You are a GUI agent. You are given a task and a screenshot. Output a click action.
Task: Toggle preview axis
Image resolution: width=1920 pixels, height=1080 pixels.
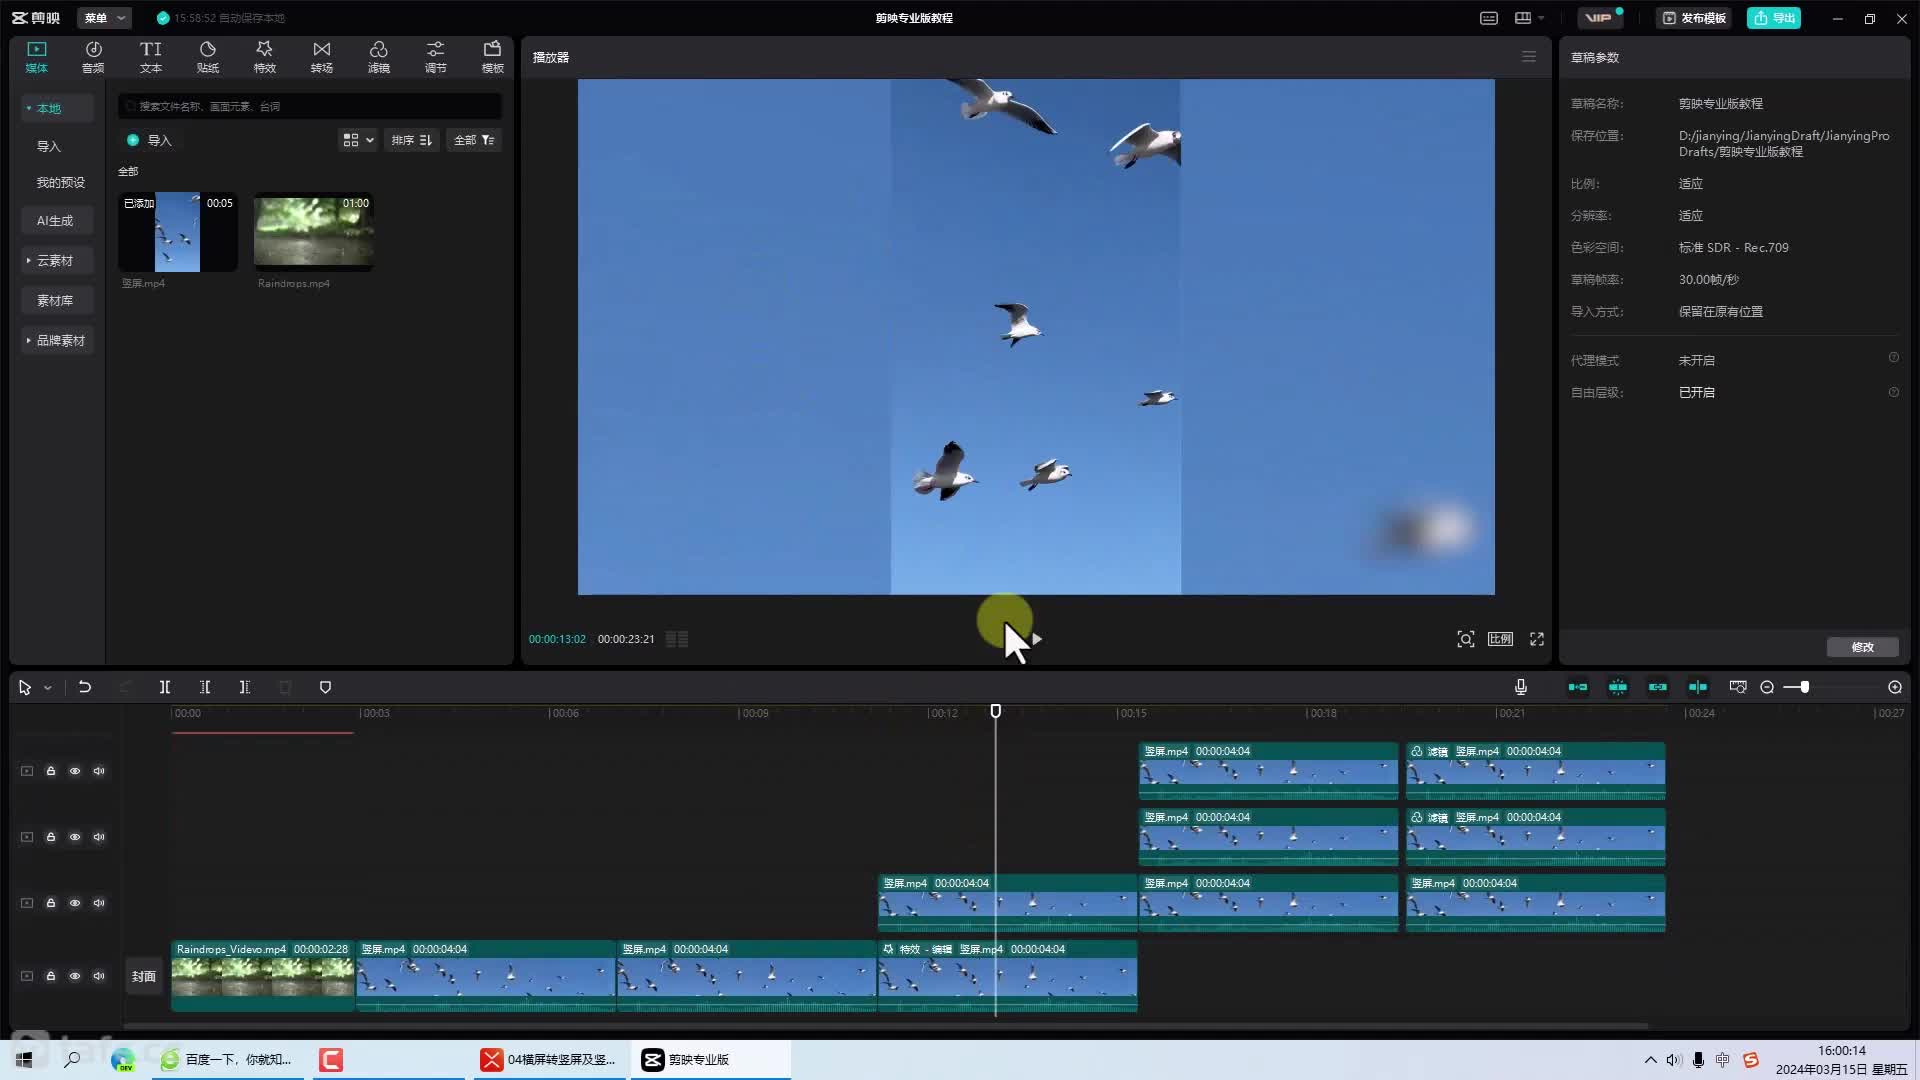pyautogui.click(x=1698, y=687)
